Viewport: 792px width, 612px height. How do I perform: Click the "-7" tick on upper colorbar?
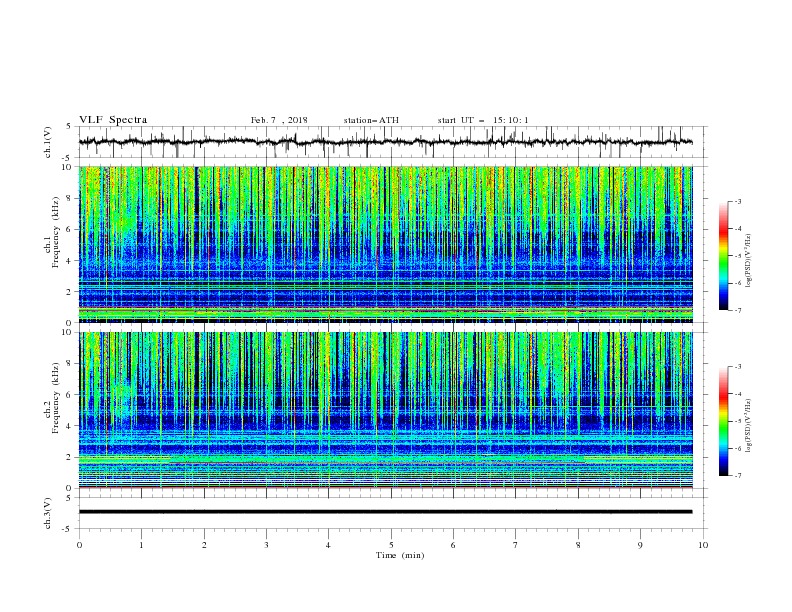point(737,311)
